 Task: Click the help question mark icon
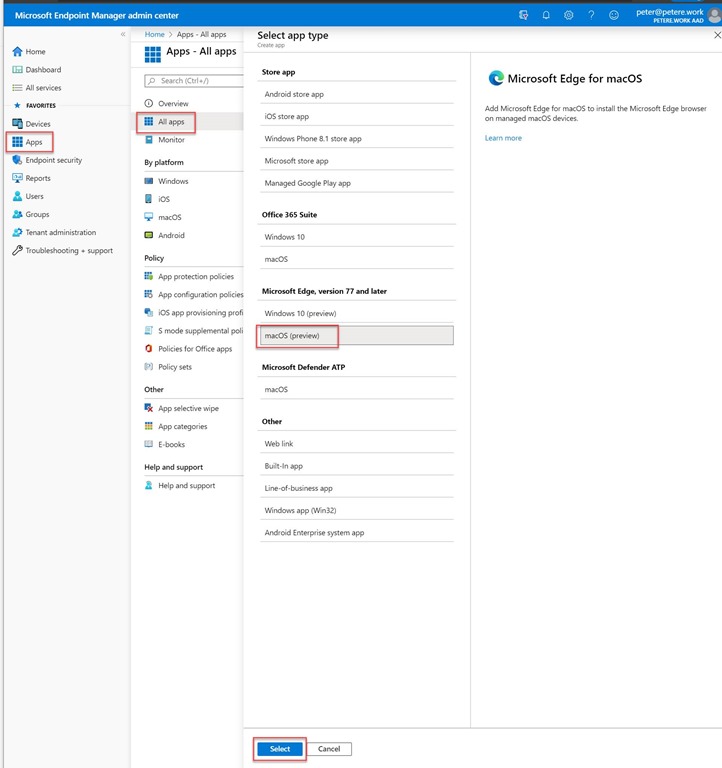point(591,15)
